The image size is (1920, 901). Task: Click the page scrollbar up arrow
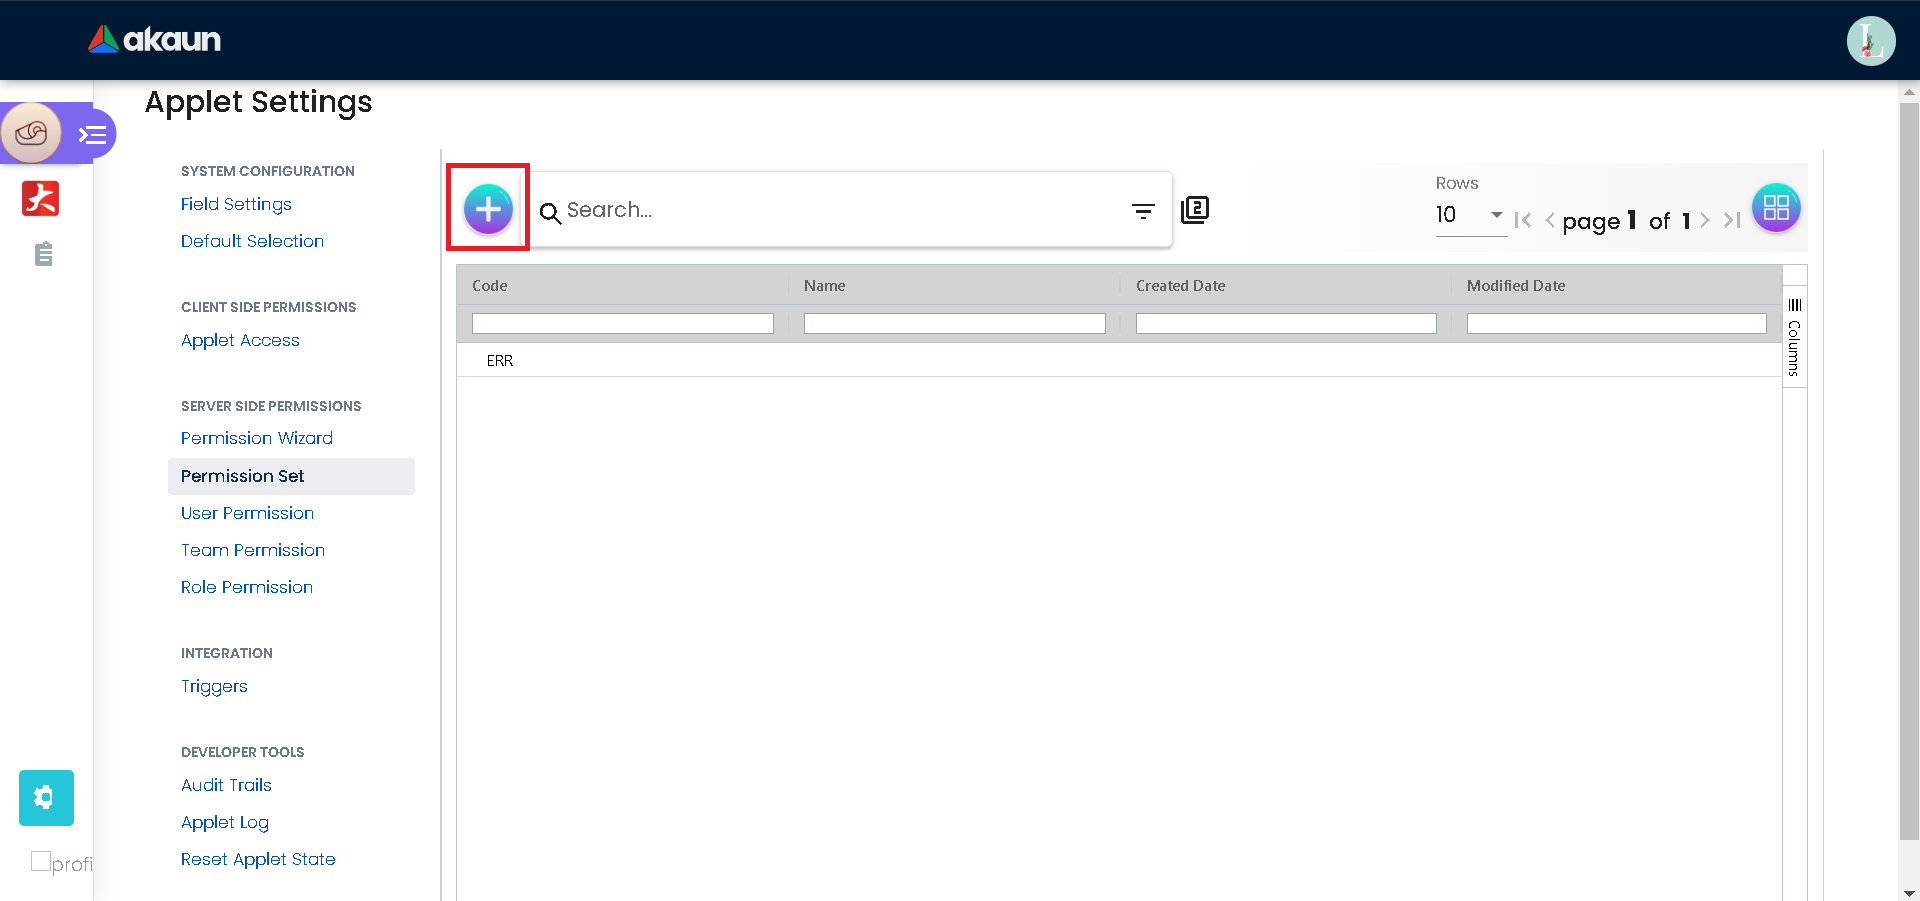tap(1909, 92)
